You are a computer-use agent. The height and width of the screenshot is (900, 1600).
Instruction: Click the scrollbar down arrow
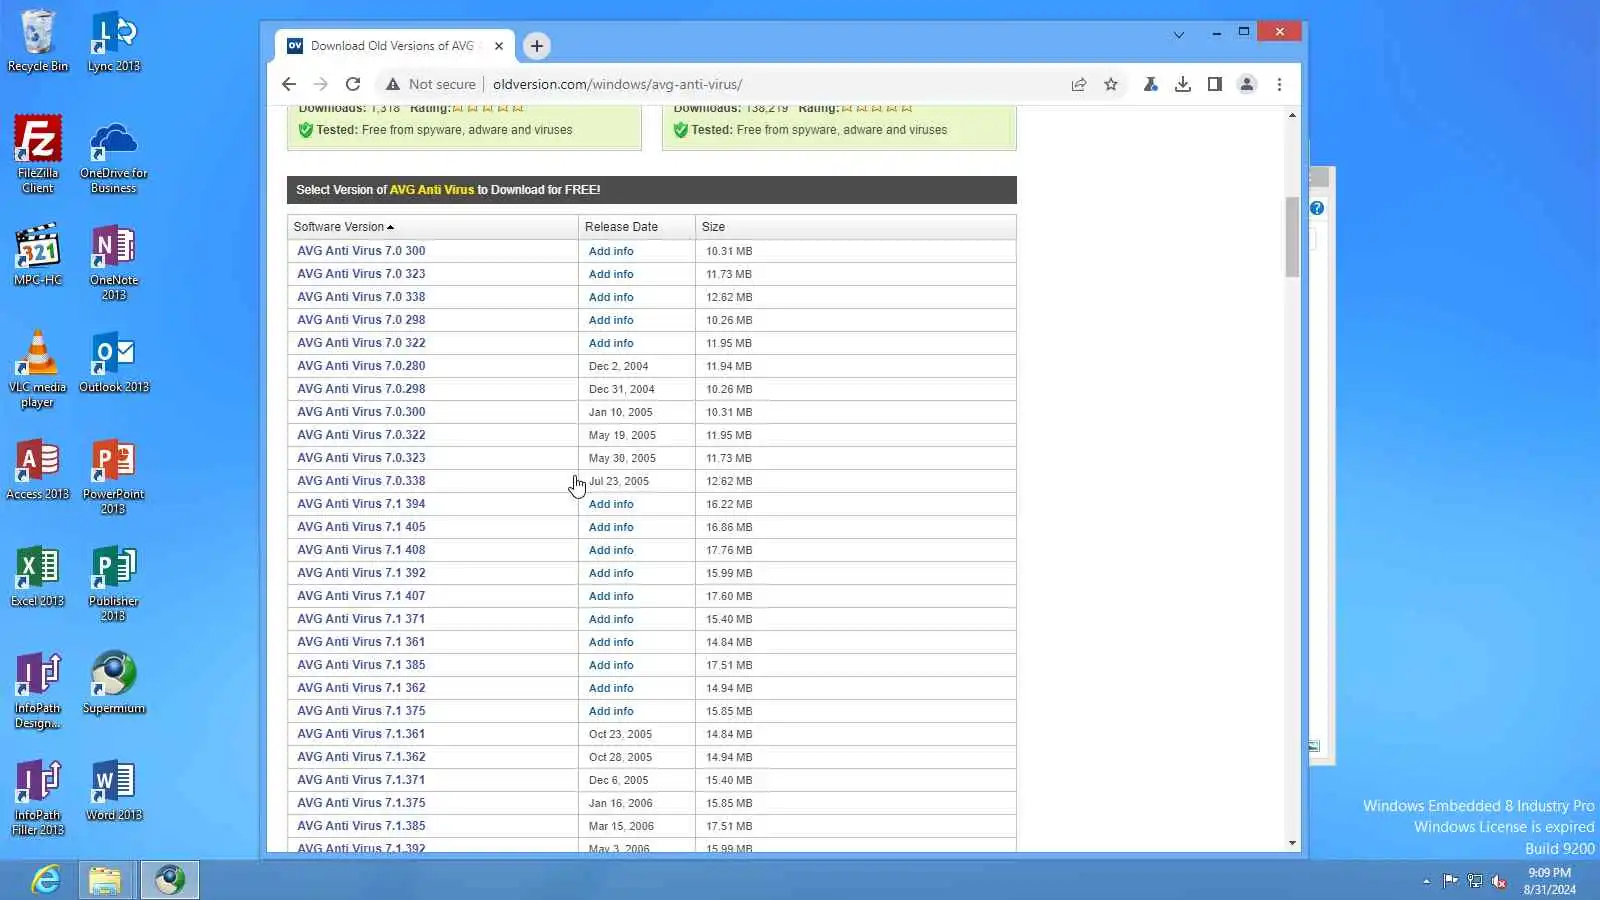(x=1292, y=843)
